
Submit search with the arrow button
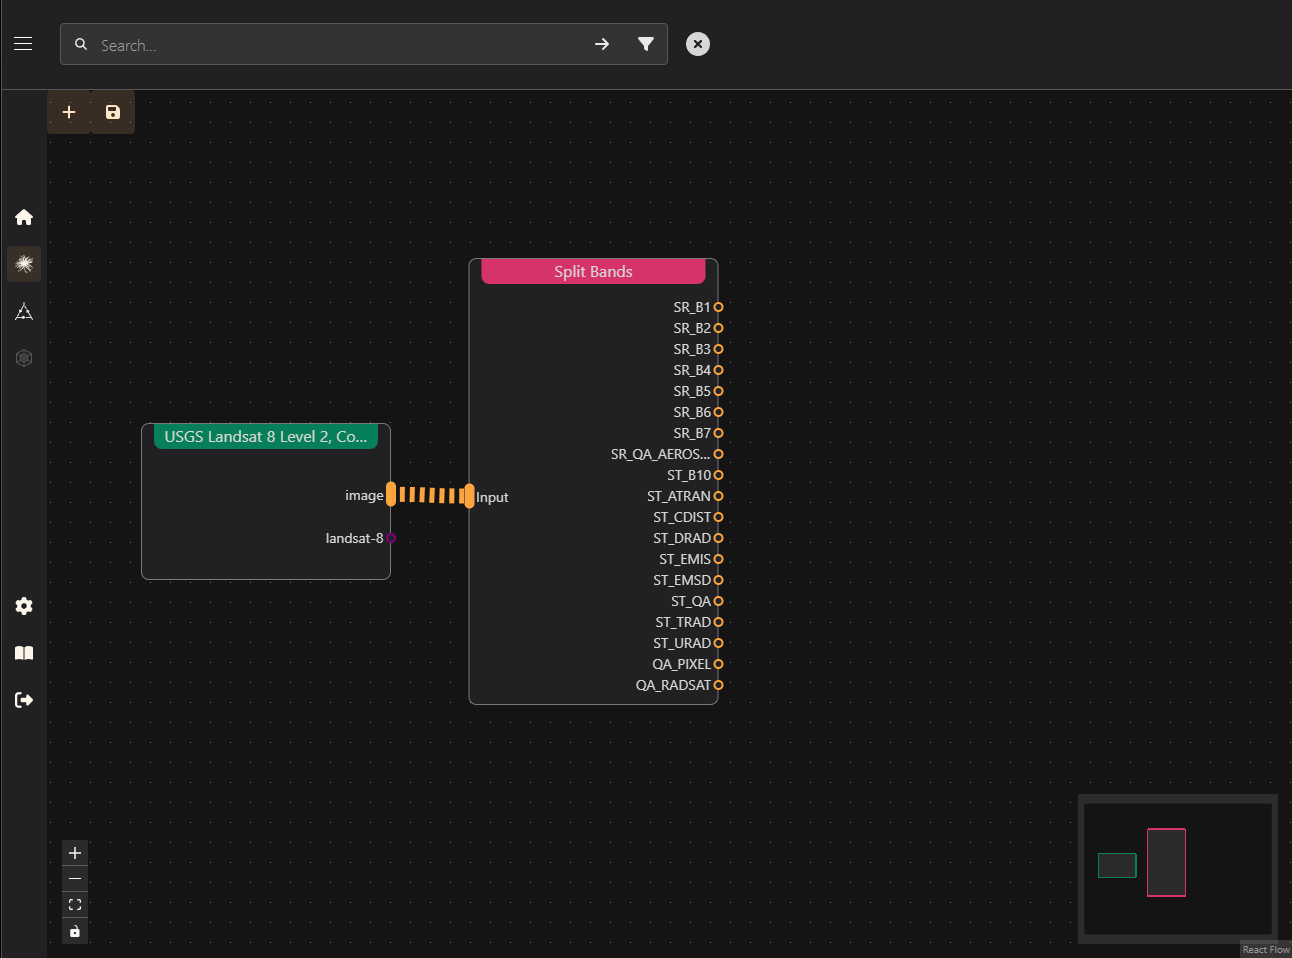pos(602,44)
